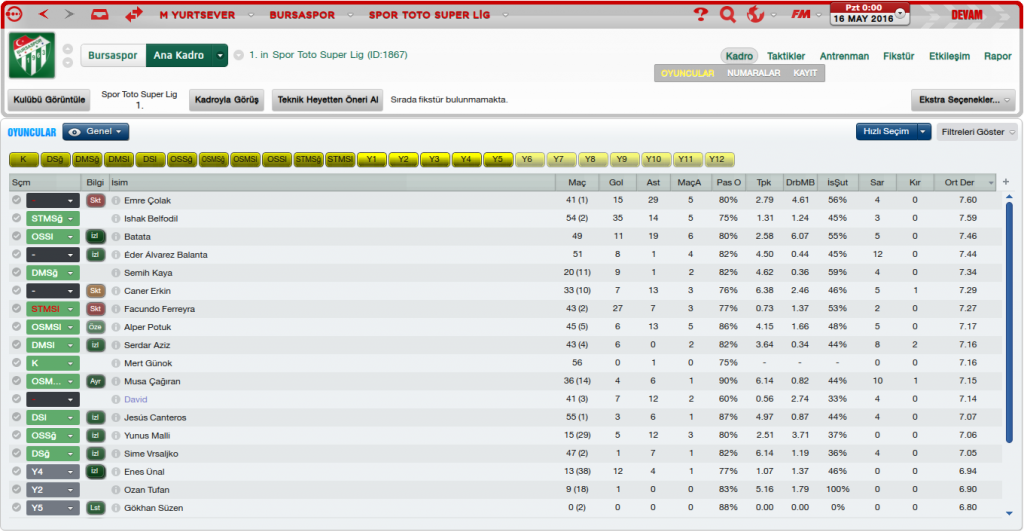The width and height of the screenshot is (1024, 531).
Task: Open the Antrenman tab
Action: (844, 56)
